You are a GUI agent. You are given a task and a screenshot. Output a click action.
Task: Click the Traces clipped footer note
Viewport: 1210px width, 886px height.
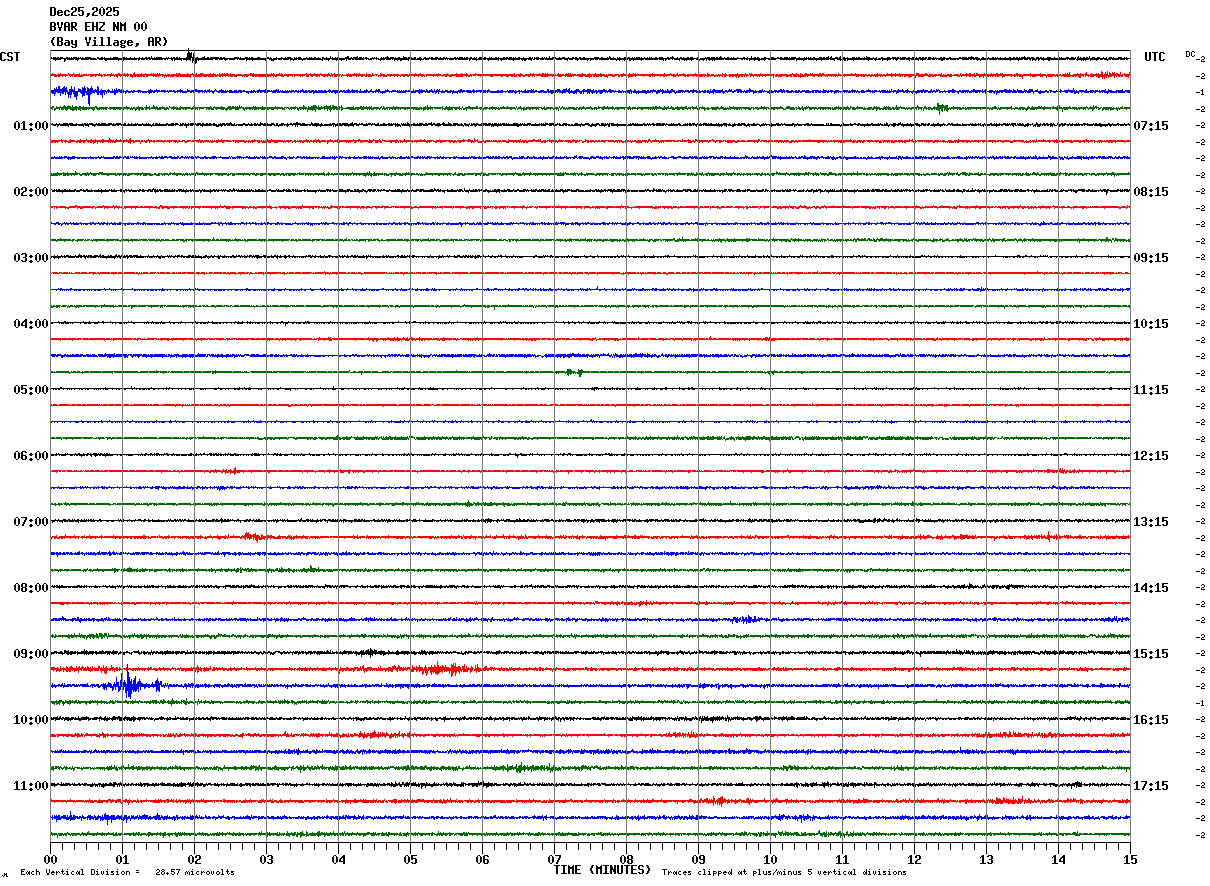pyautogui.click(x=784, y=873)
